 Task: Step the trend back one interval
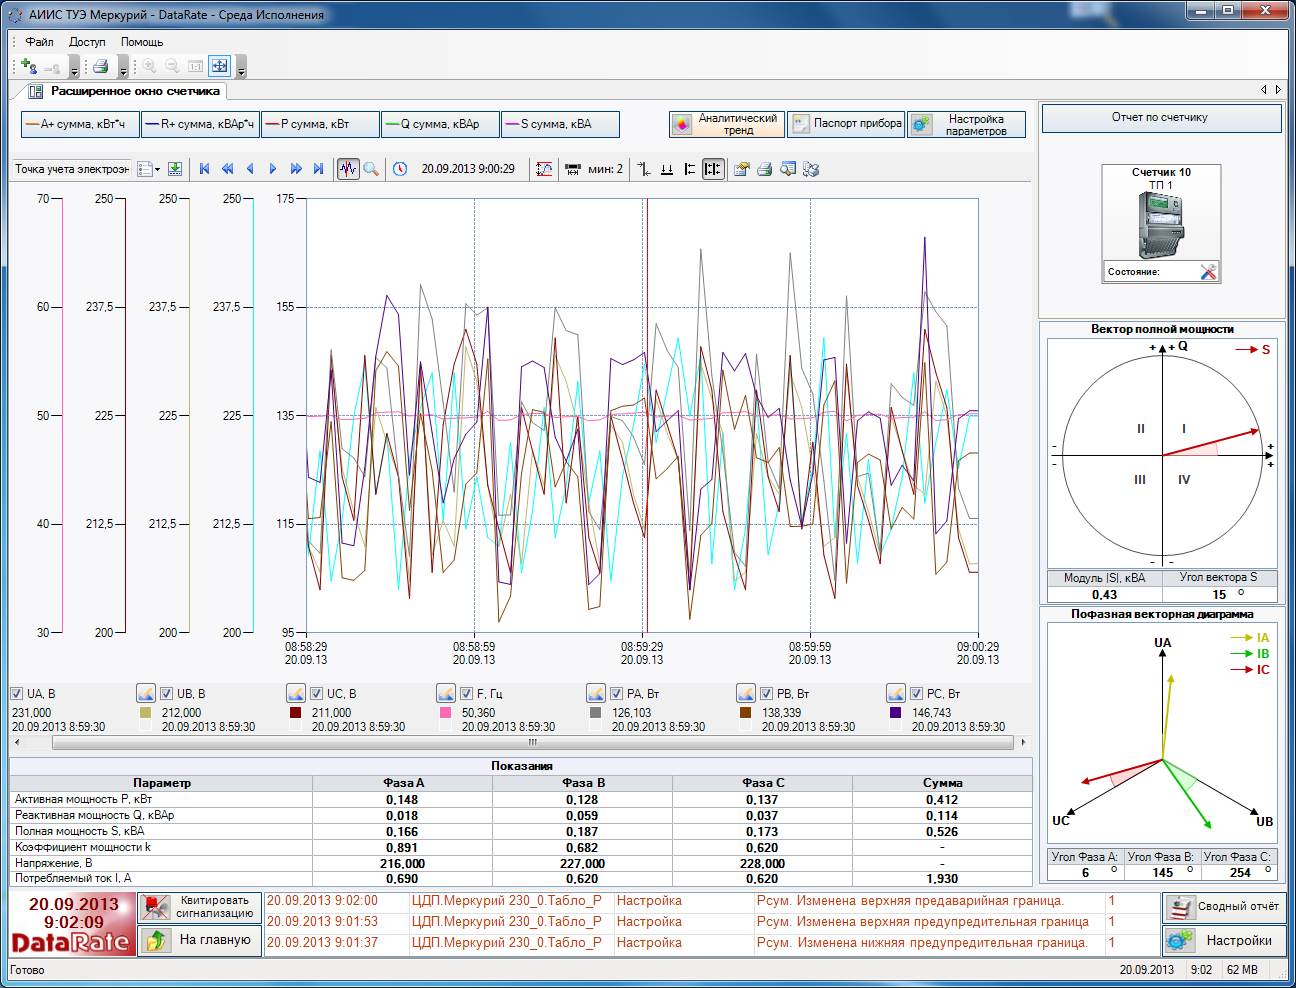point(250,169)
